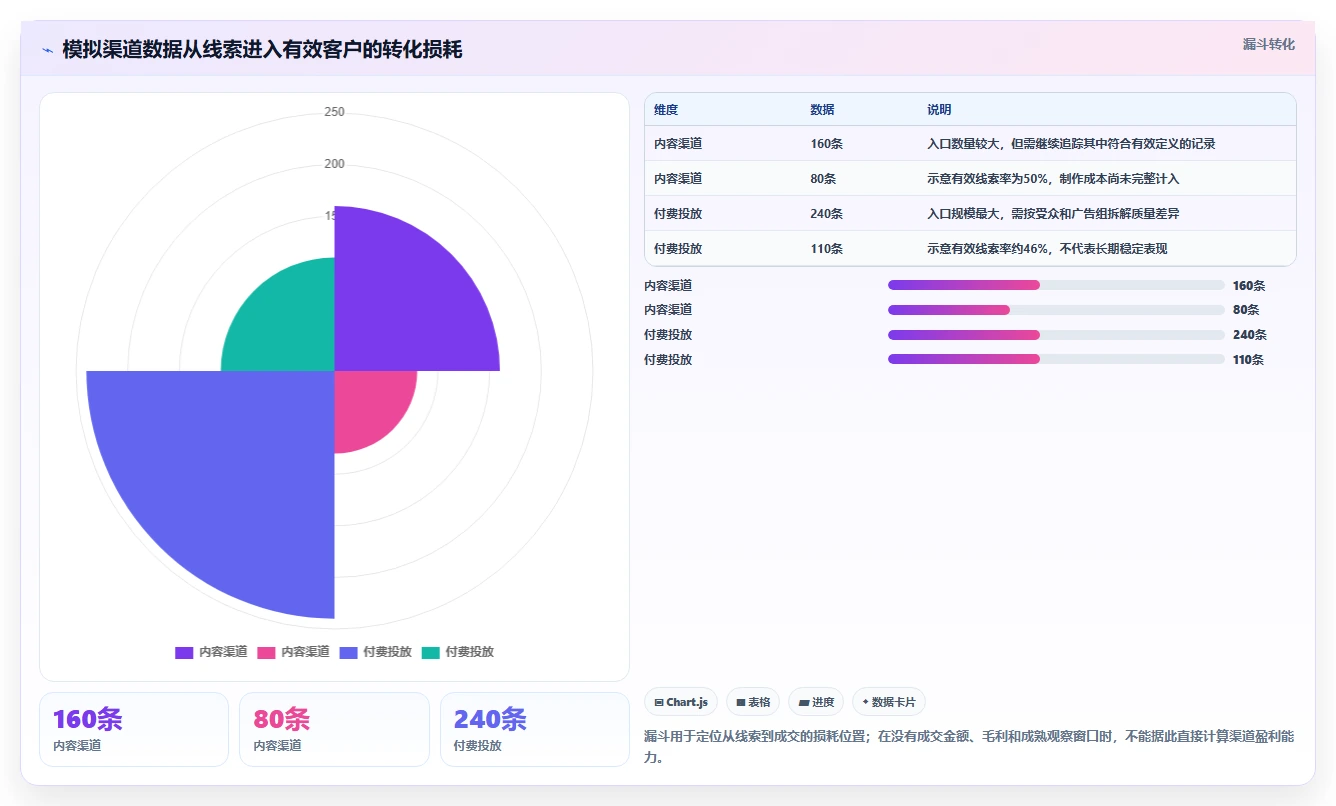Click the 数据 column header
This screenshot has width=1336, height=806.
point(822,110)
